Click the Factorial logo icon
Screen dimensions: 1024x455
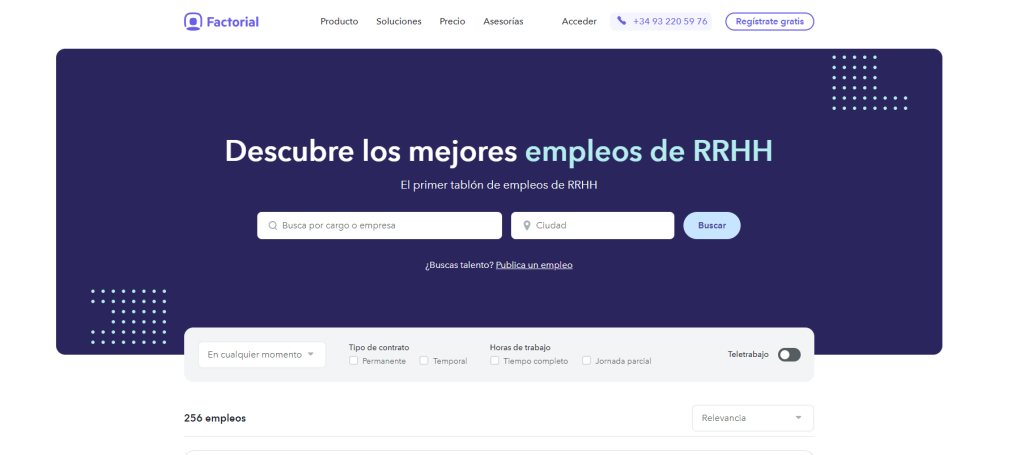(x=193, y=21)
